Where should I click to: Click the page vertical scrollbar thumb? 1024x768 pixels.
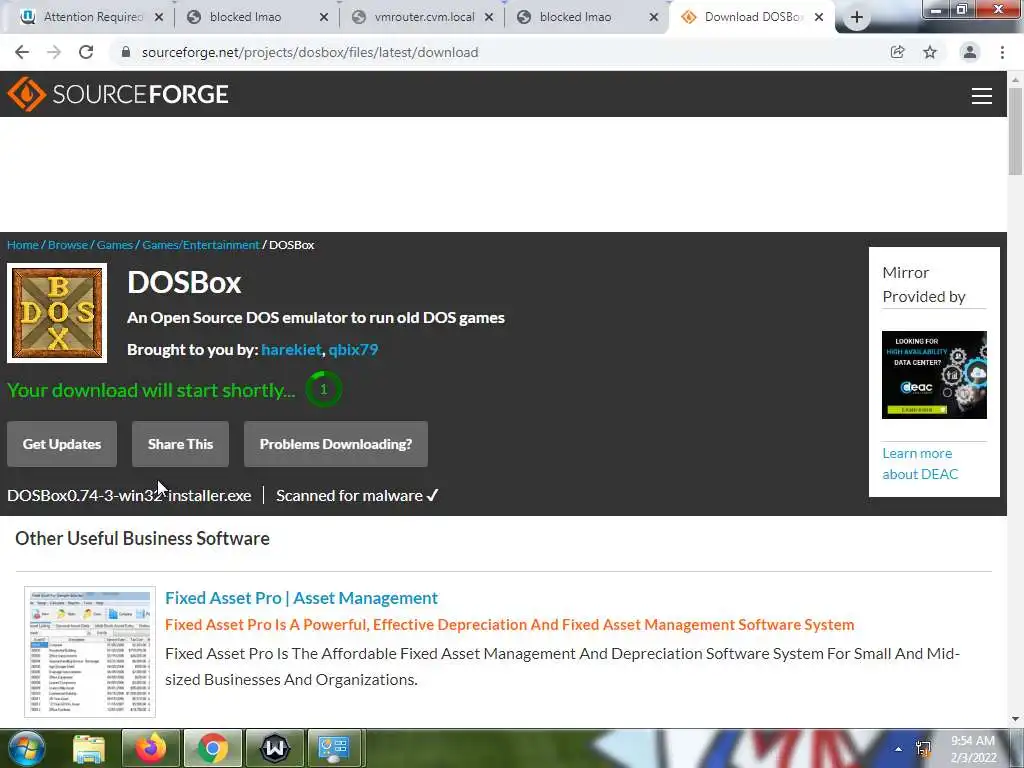(1015, 131)
